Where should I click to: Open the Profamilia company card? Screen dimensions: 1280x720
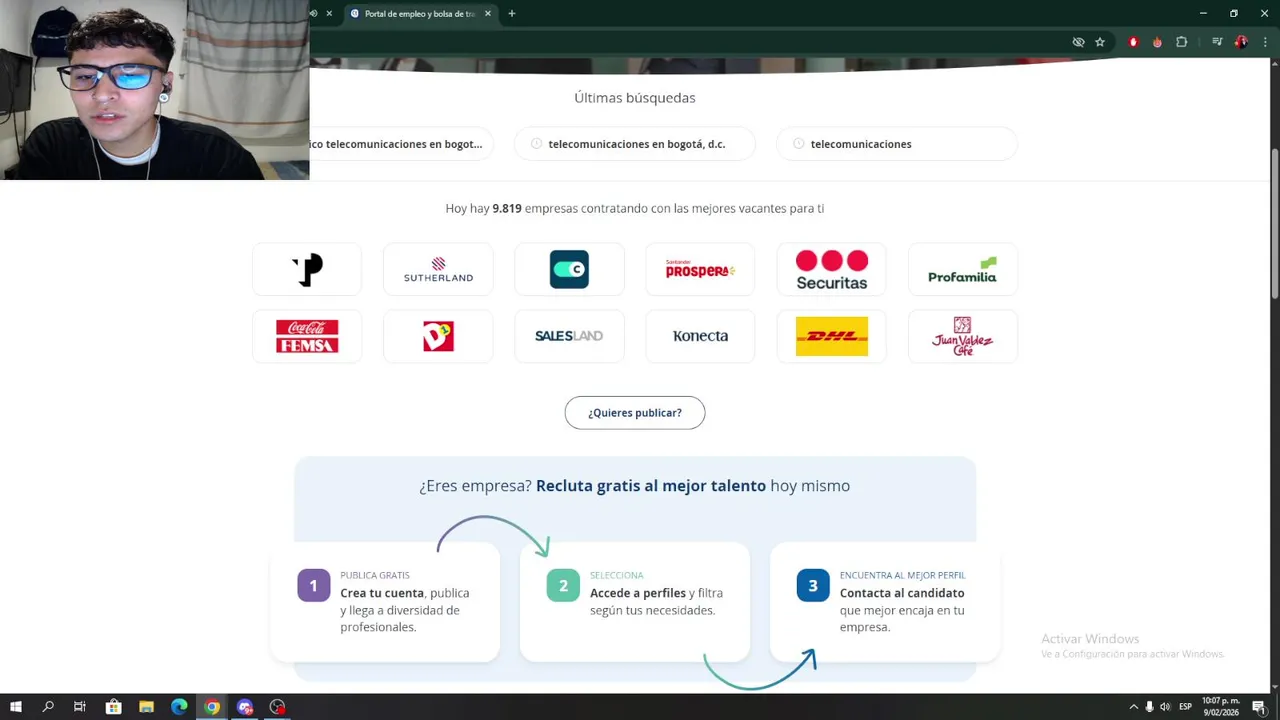962,269
